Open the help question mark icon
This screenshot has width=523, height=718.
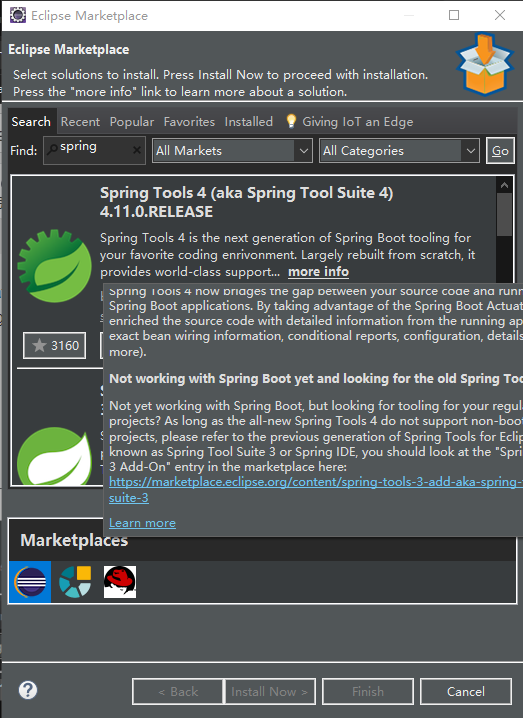coord(28,690)
